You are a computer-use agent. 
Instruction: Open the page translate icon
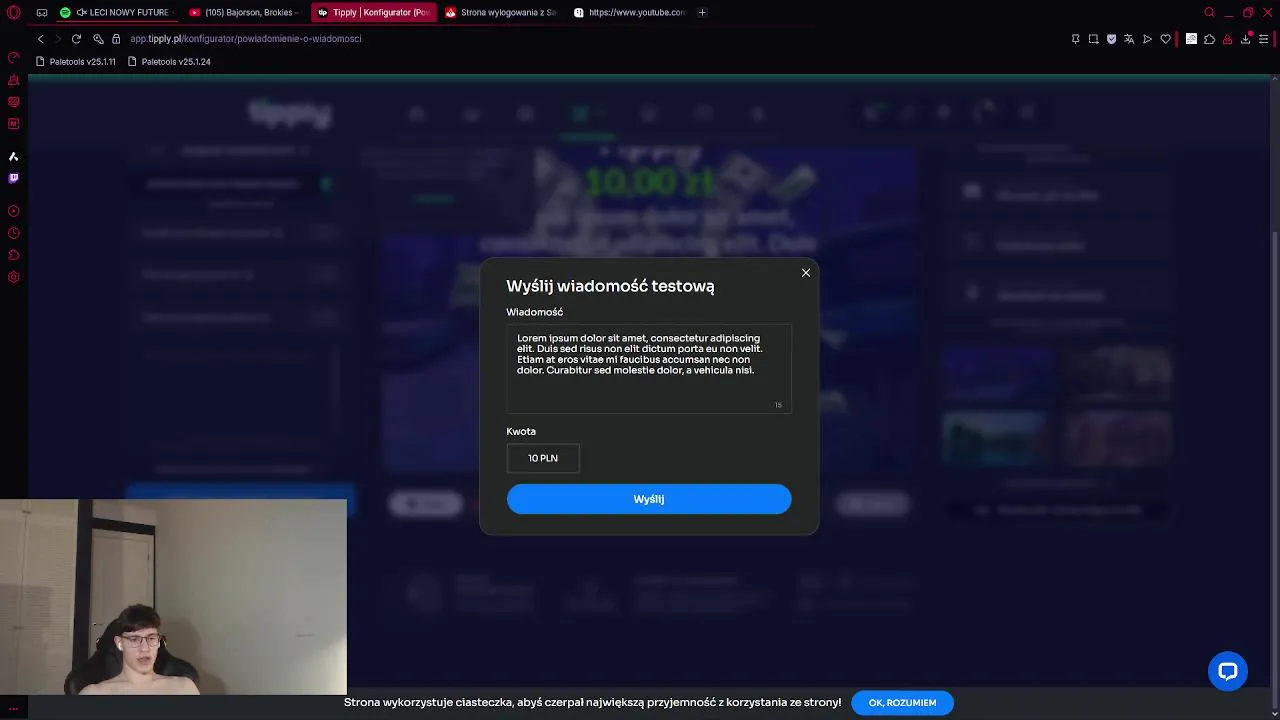click(x=1129, y=39)
